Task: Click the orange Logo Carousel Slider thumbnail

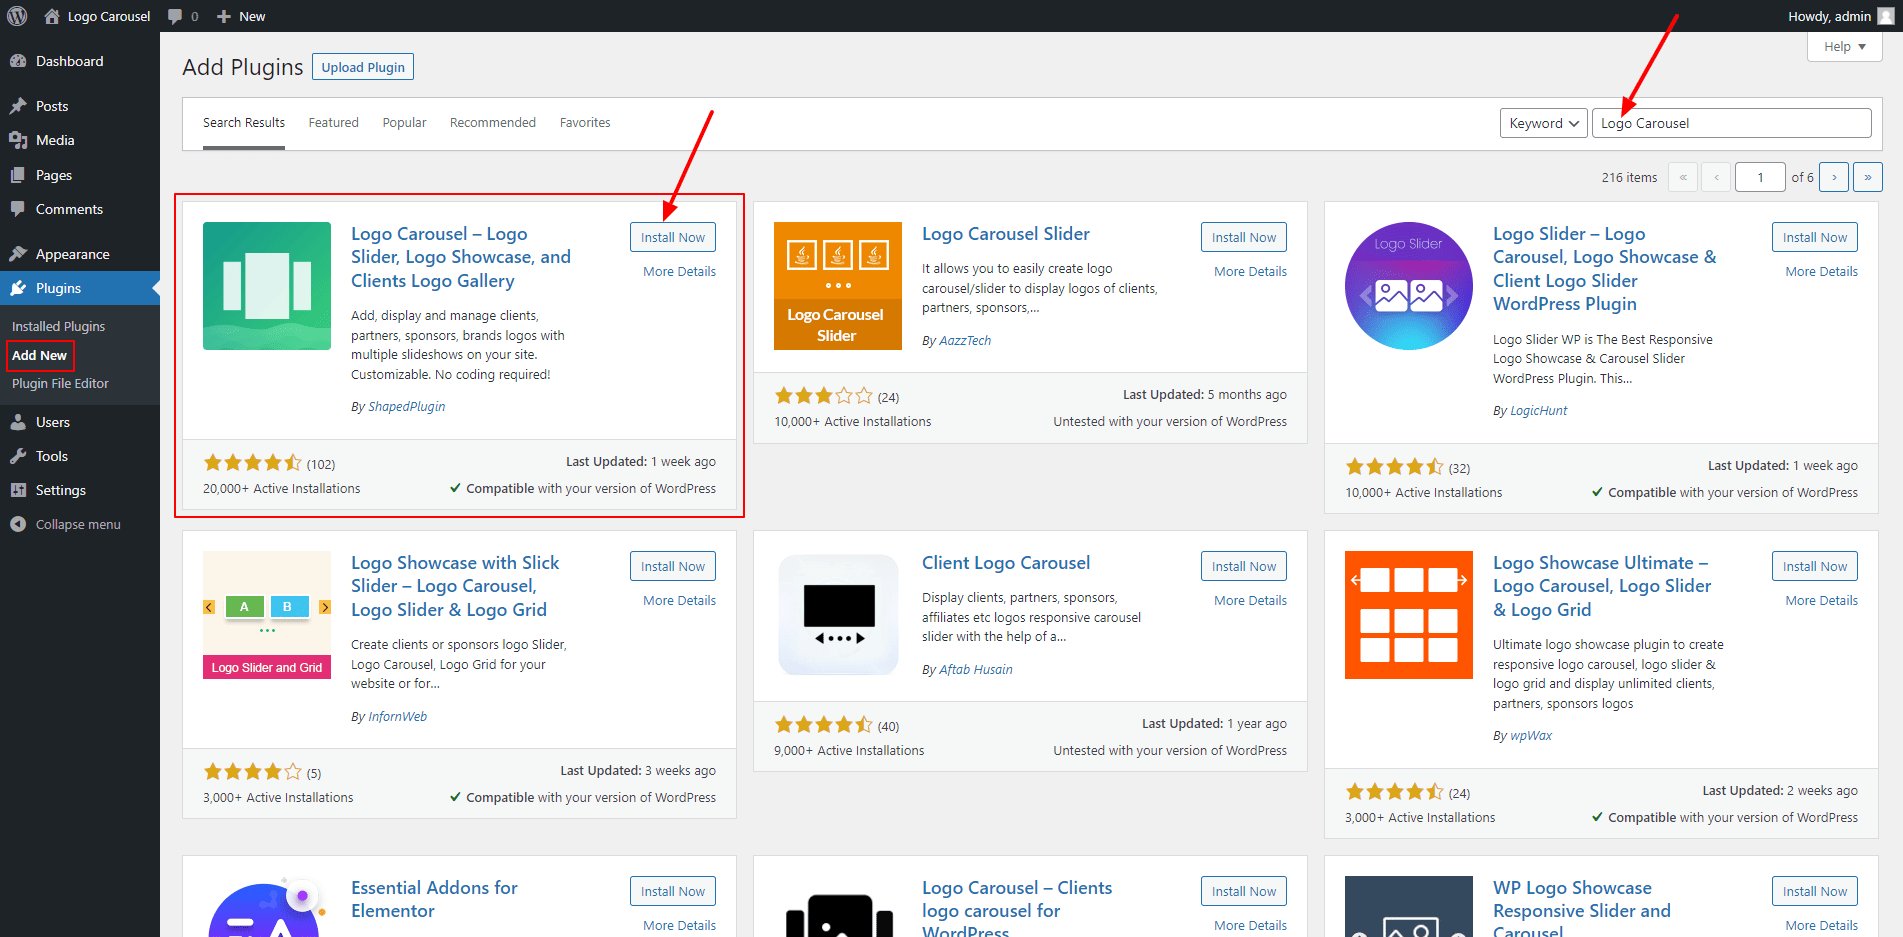Action: [x=838, y=286]
